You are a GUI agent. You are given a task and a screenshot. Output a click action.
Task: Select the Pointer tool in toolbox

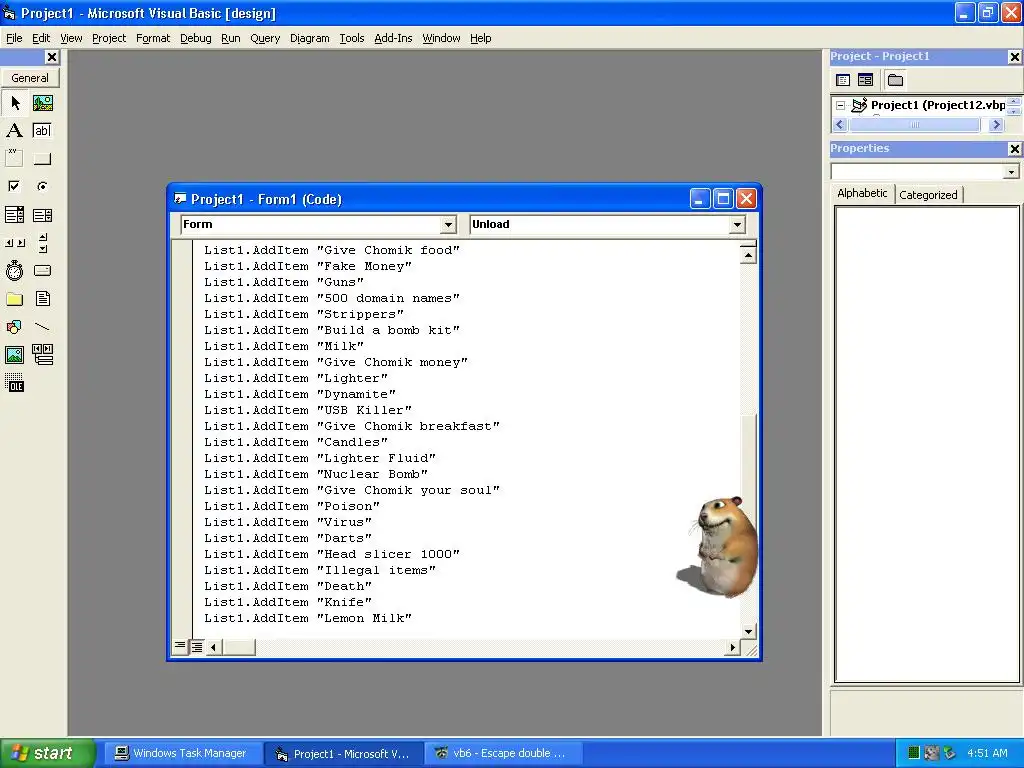pos(14,103)
